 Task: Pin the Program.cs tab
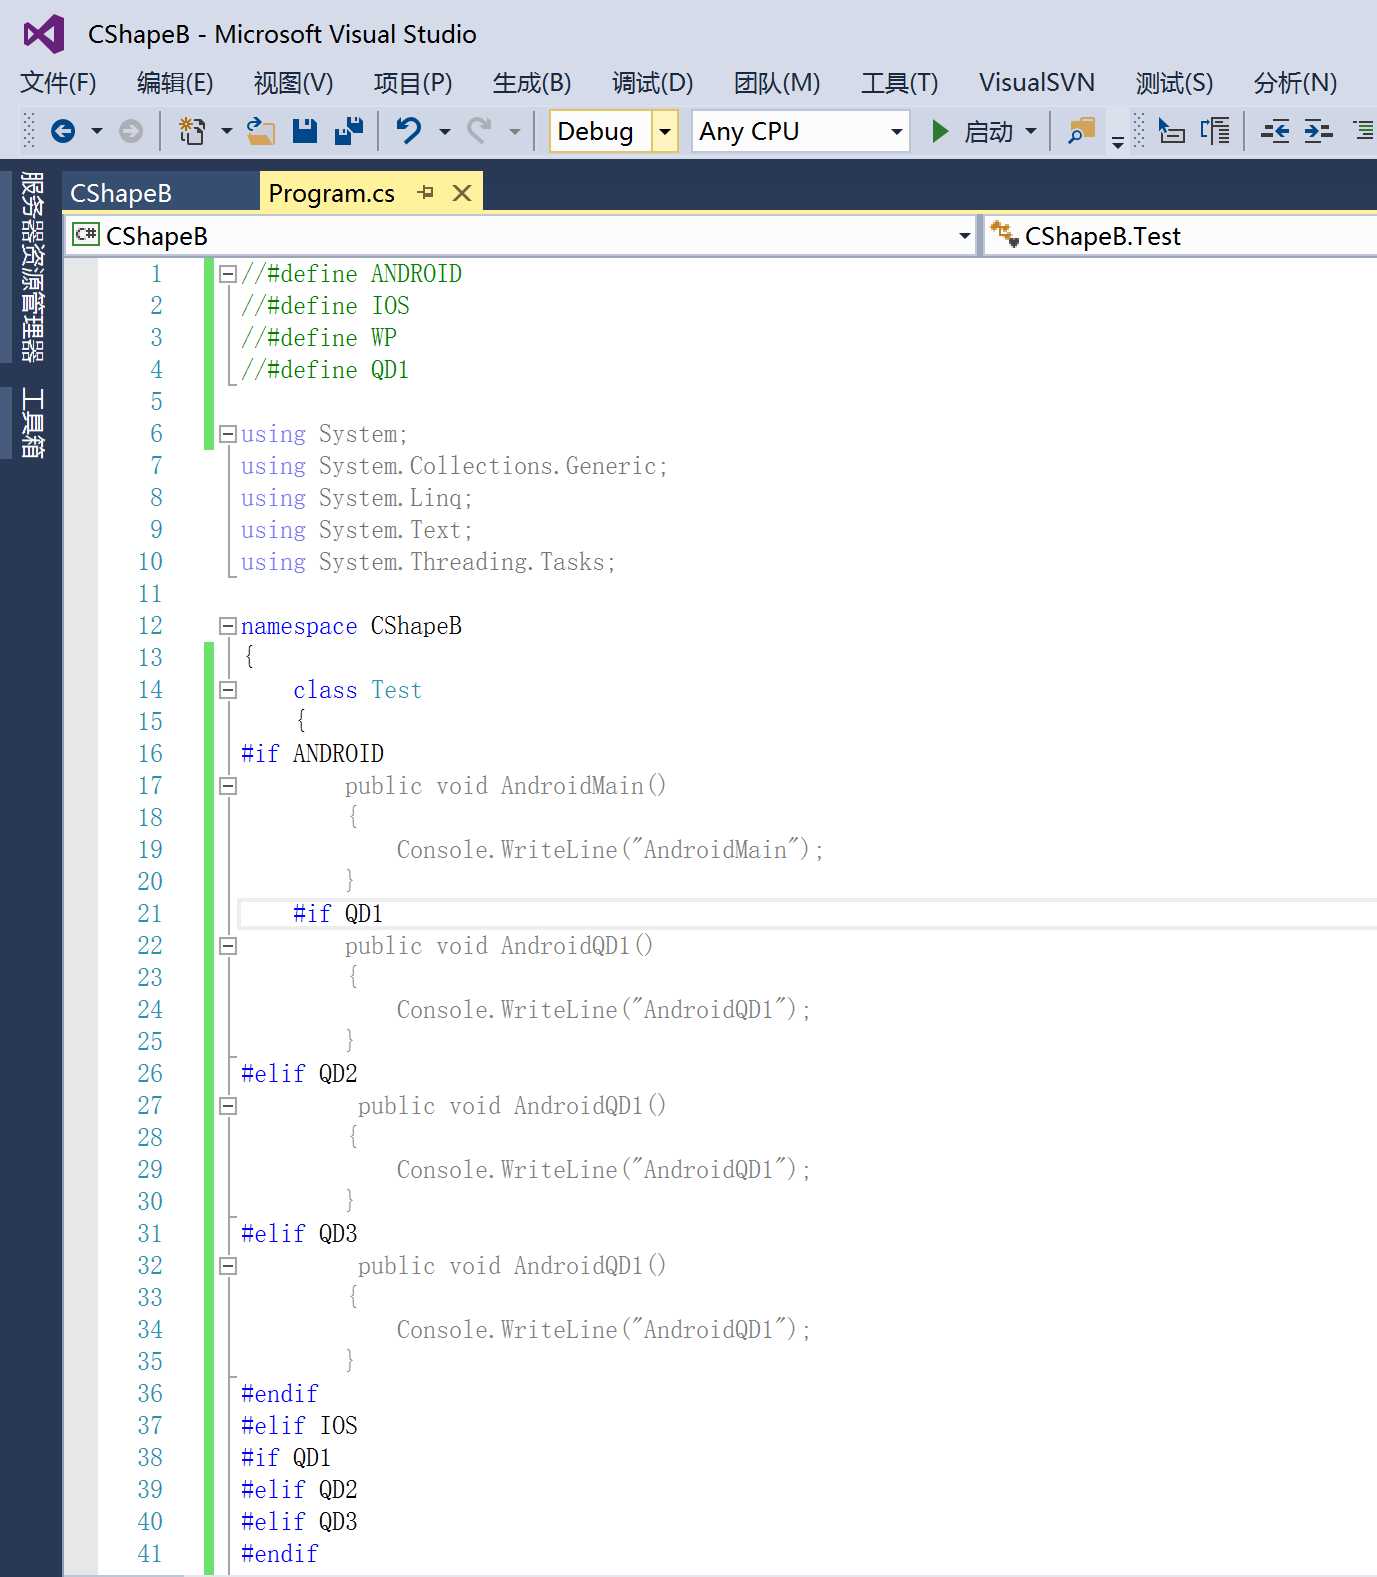pyautogui.click(x=426, y=192)
